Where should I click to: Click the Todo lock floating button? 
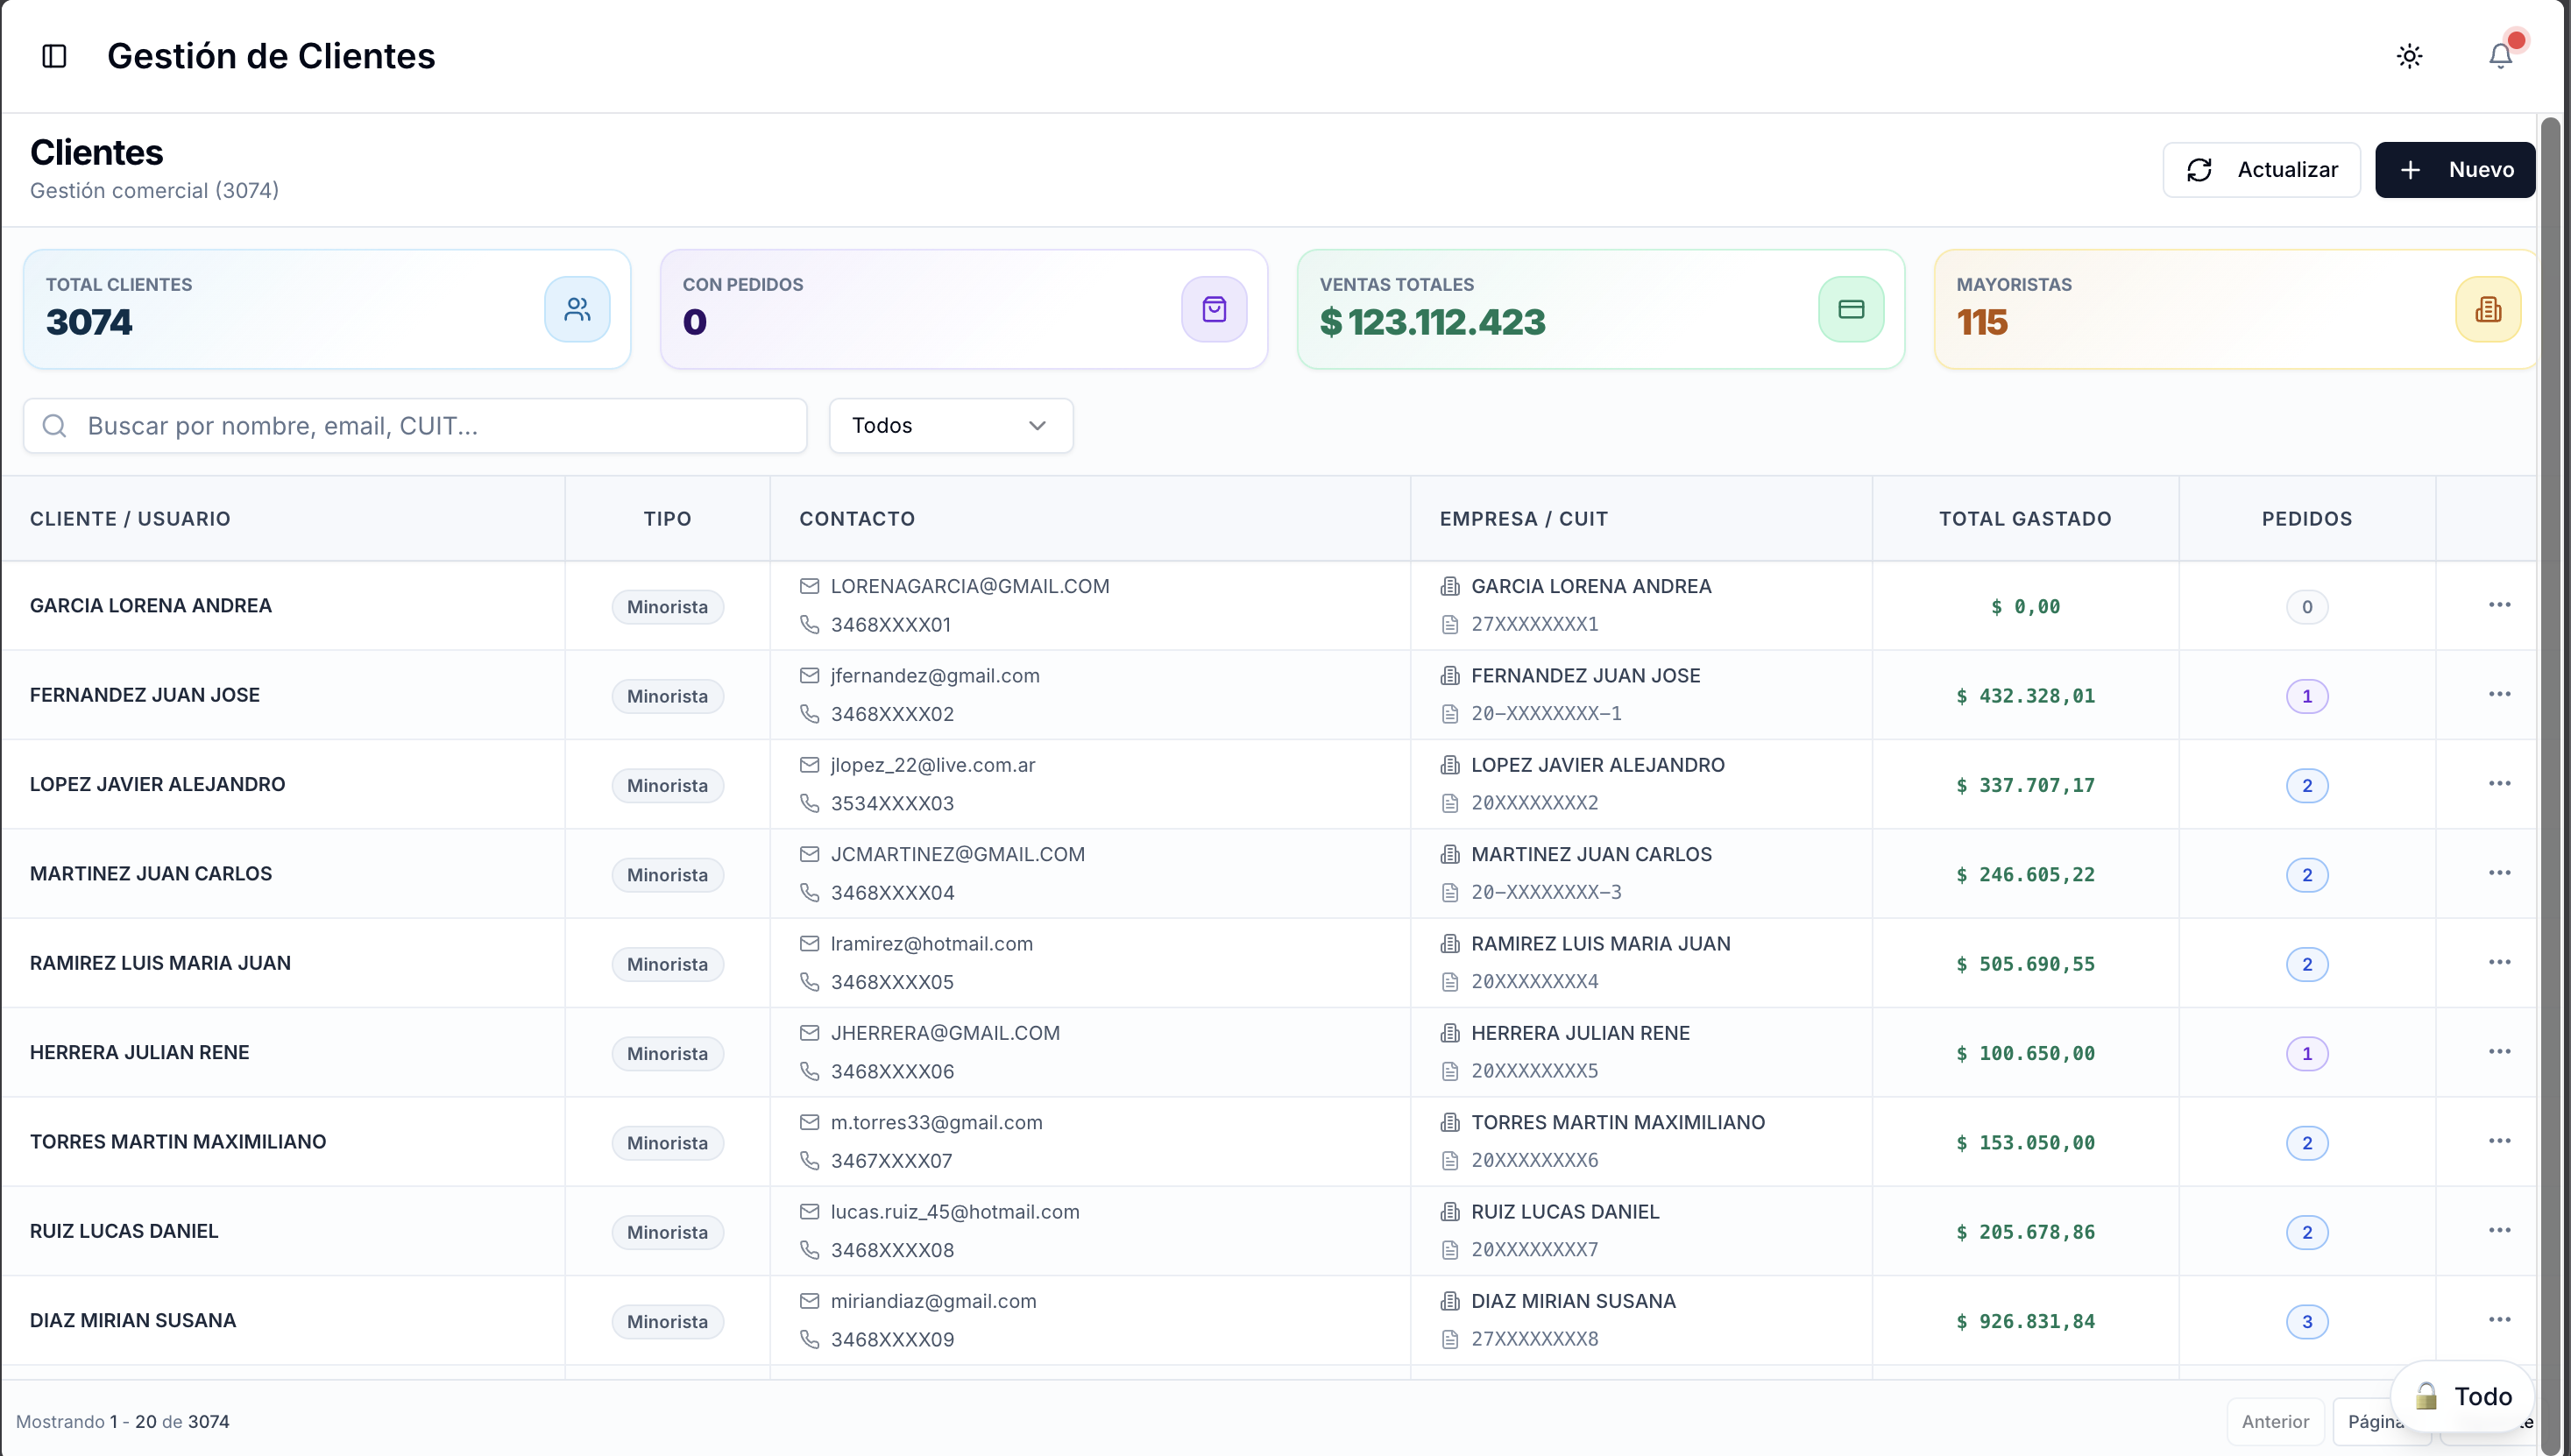click(x=2462, y=1396)
